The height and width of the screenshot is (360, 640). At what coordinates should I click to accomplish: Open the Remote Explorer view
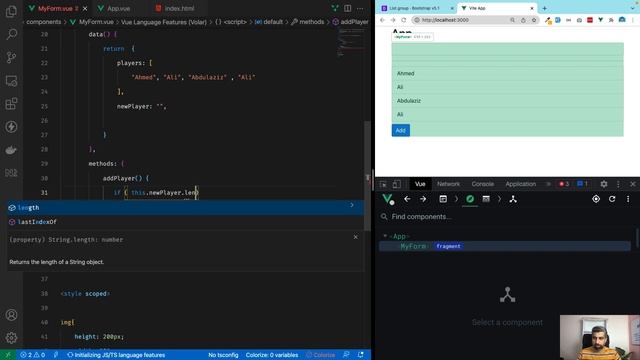pyautogui.click(x=11, y=80)
